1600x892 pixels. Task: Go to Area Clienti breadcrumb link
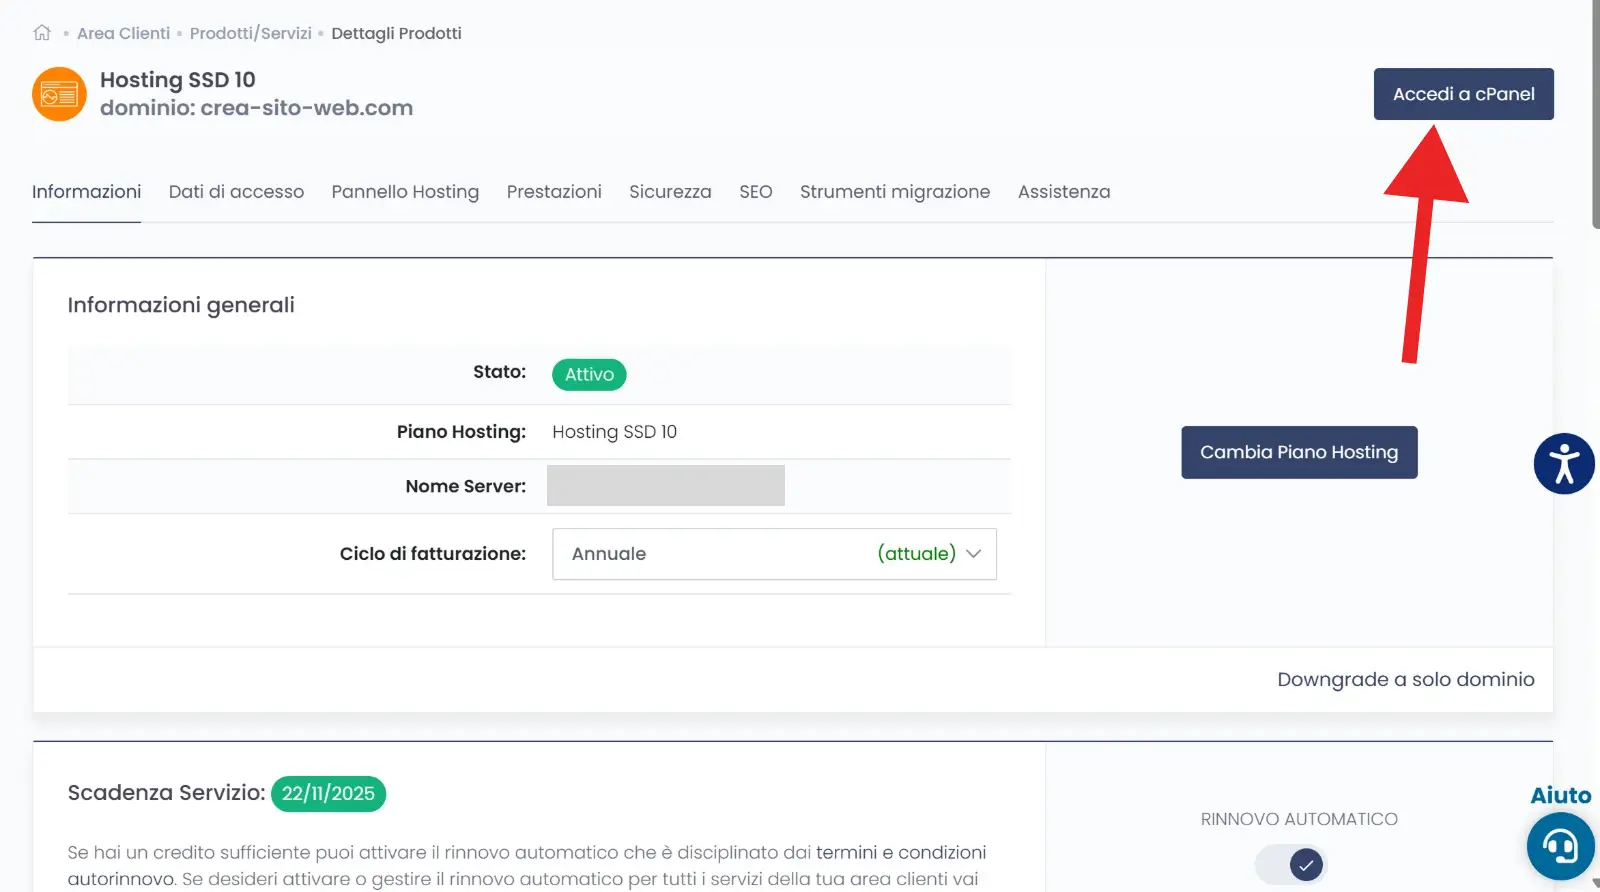coord(124,33)
